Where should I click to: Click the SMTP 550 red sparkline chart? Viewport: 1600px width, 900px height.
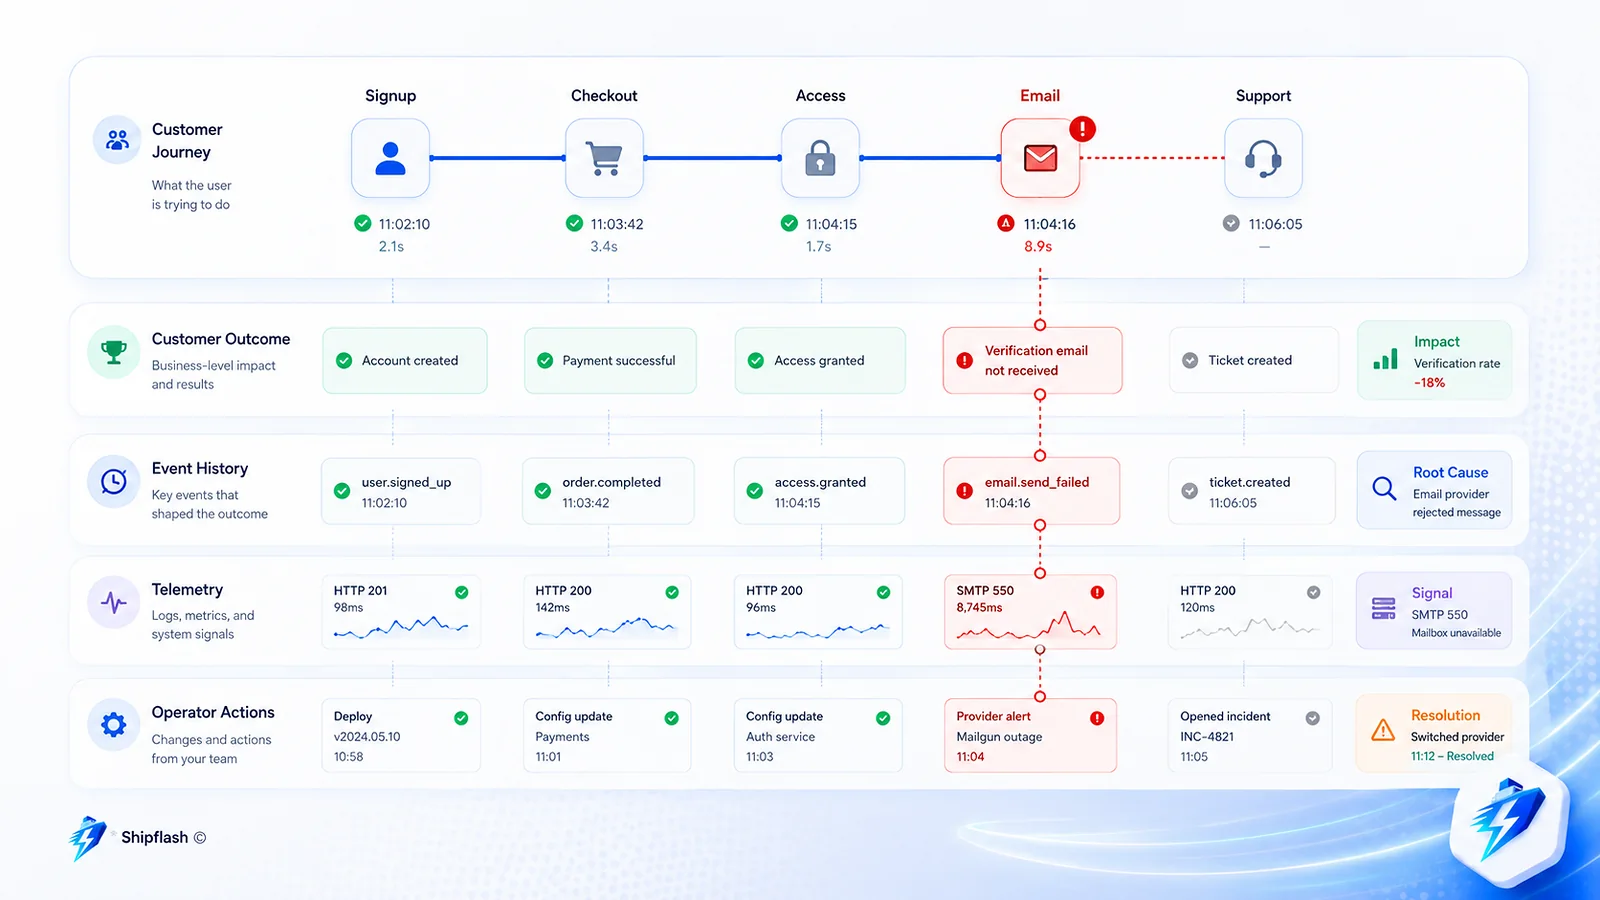click(x=1029, y=626)
